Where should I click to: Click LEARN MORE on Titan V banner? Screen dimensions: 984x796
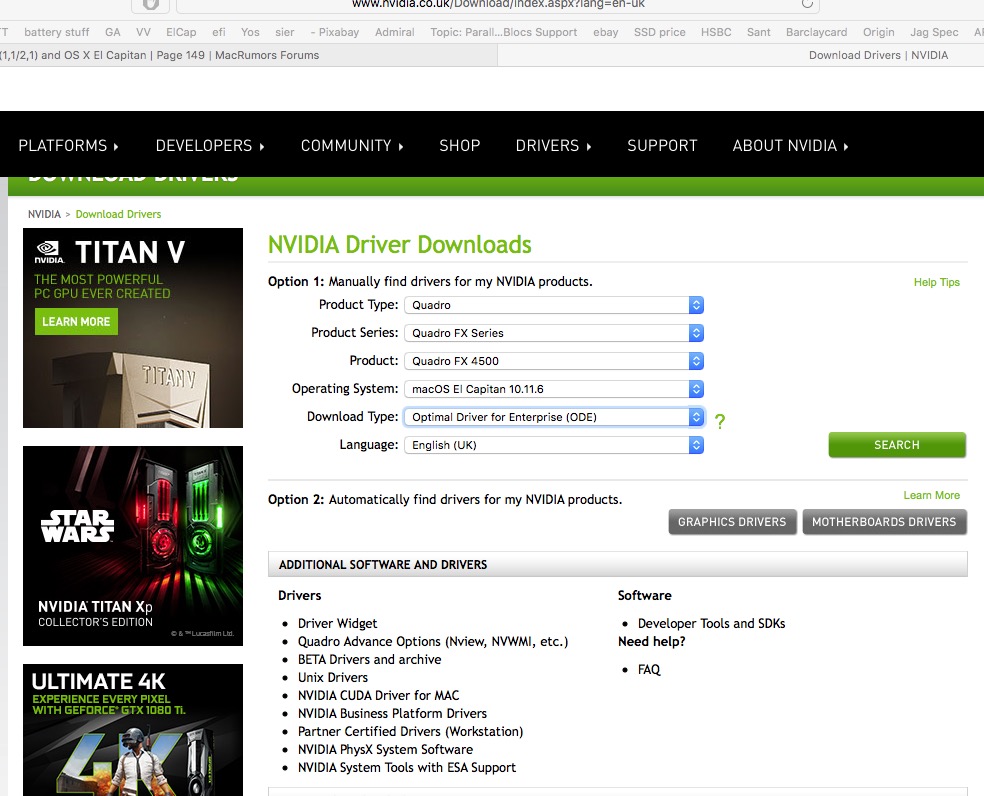[76, 321]
